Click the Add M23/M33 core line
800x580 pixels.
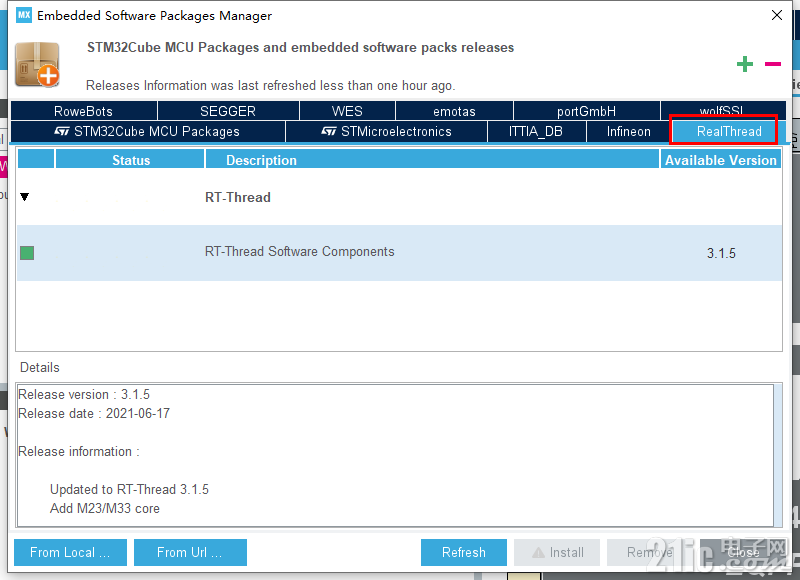105,508
